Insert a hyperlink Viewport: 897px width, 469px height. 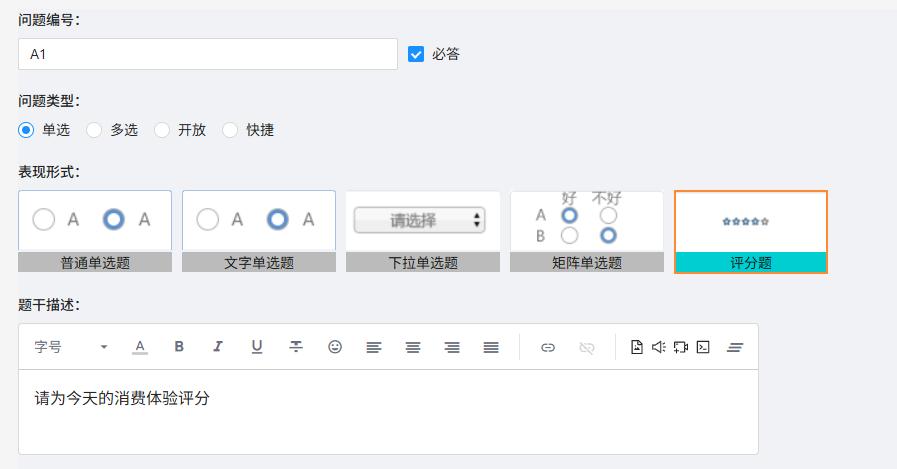(547, 347)
